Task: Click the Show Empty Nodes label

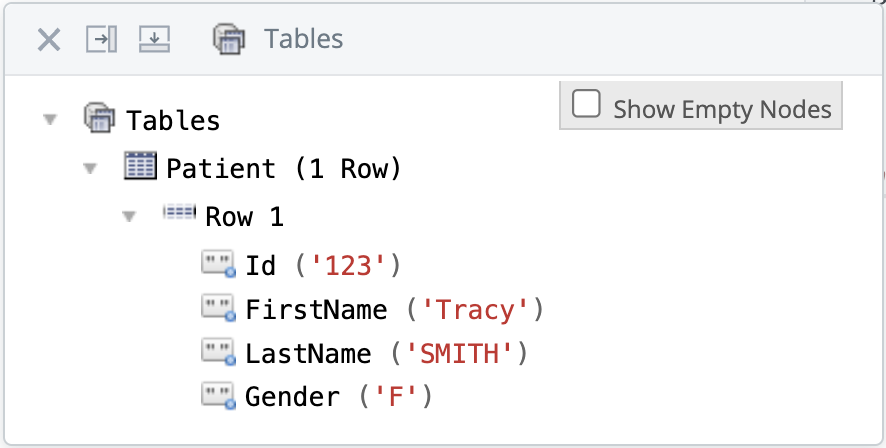Action: point(722,109)
